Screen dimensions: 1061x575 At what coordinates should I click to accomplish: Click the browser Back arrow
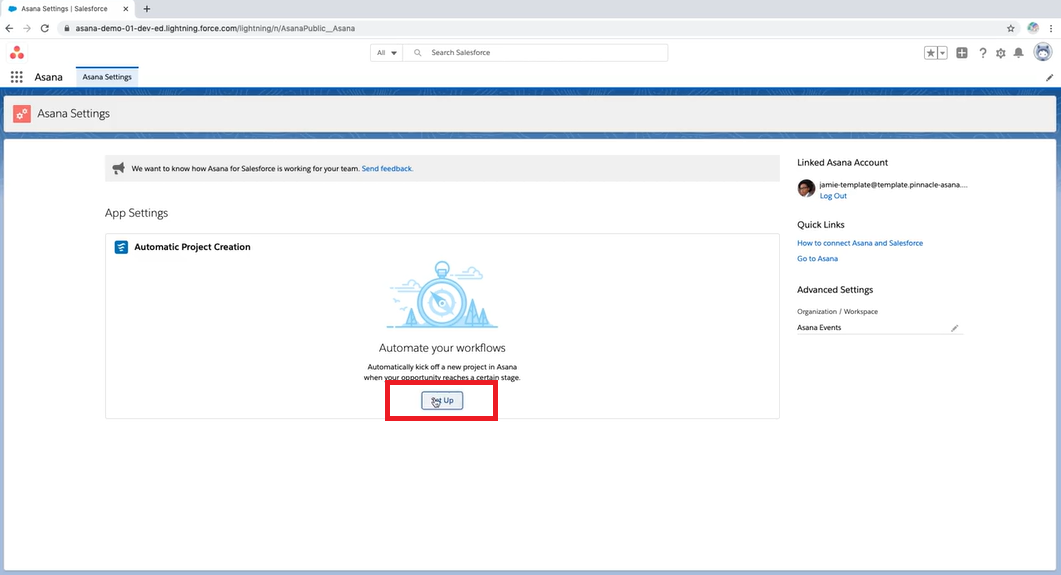tap(9, 28)
